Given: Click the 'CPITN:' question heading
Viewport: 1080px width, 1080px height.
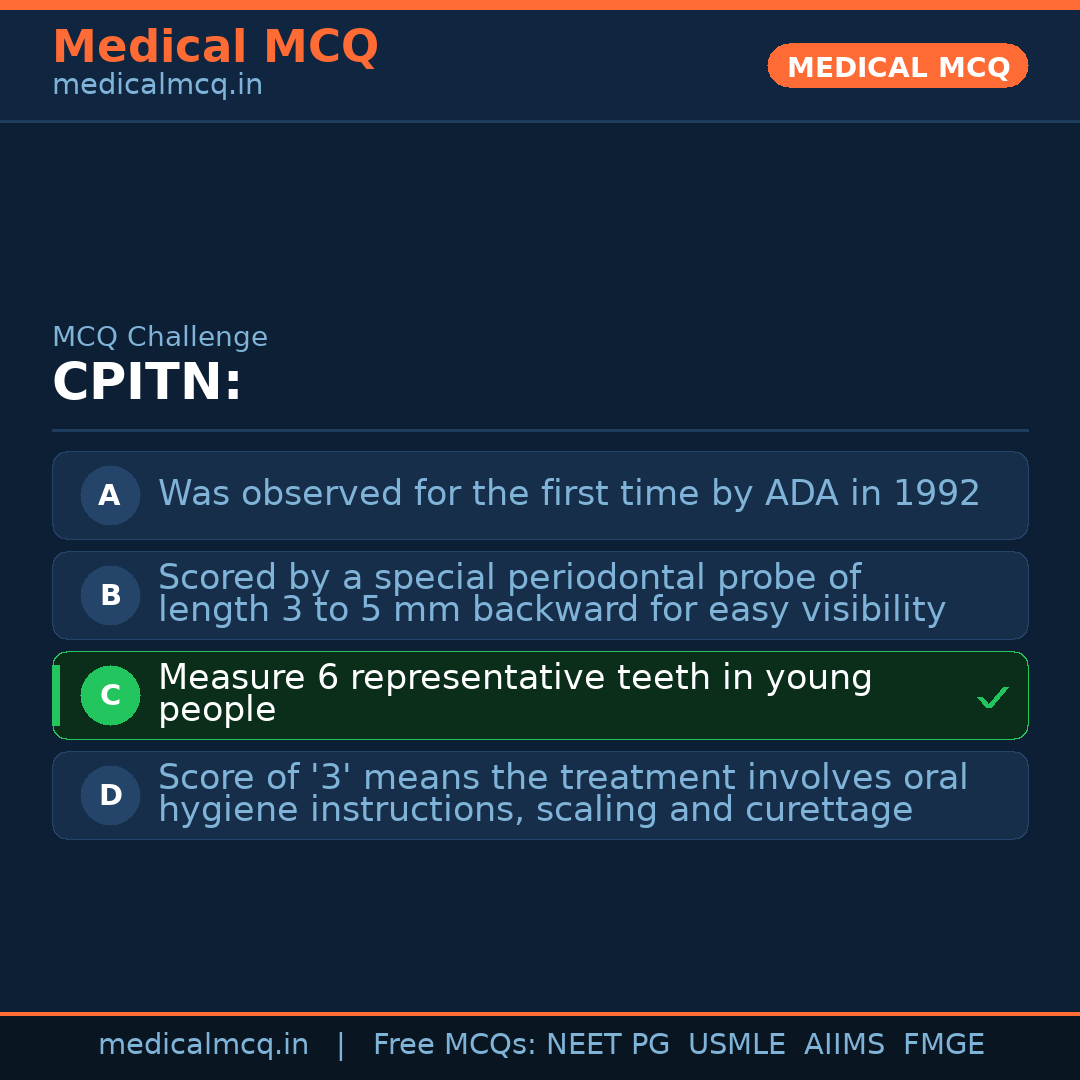Looking at the screenshot, I should click(147, 383).
